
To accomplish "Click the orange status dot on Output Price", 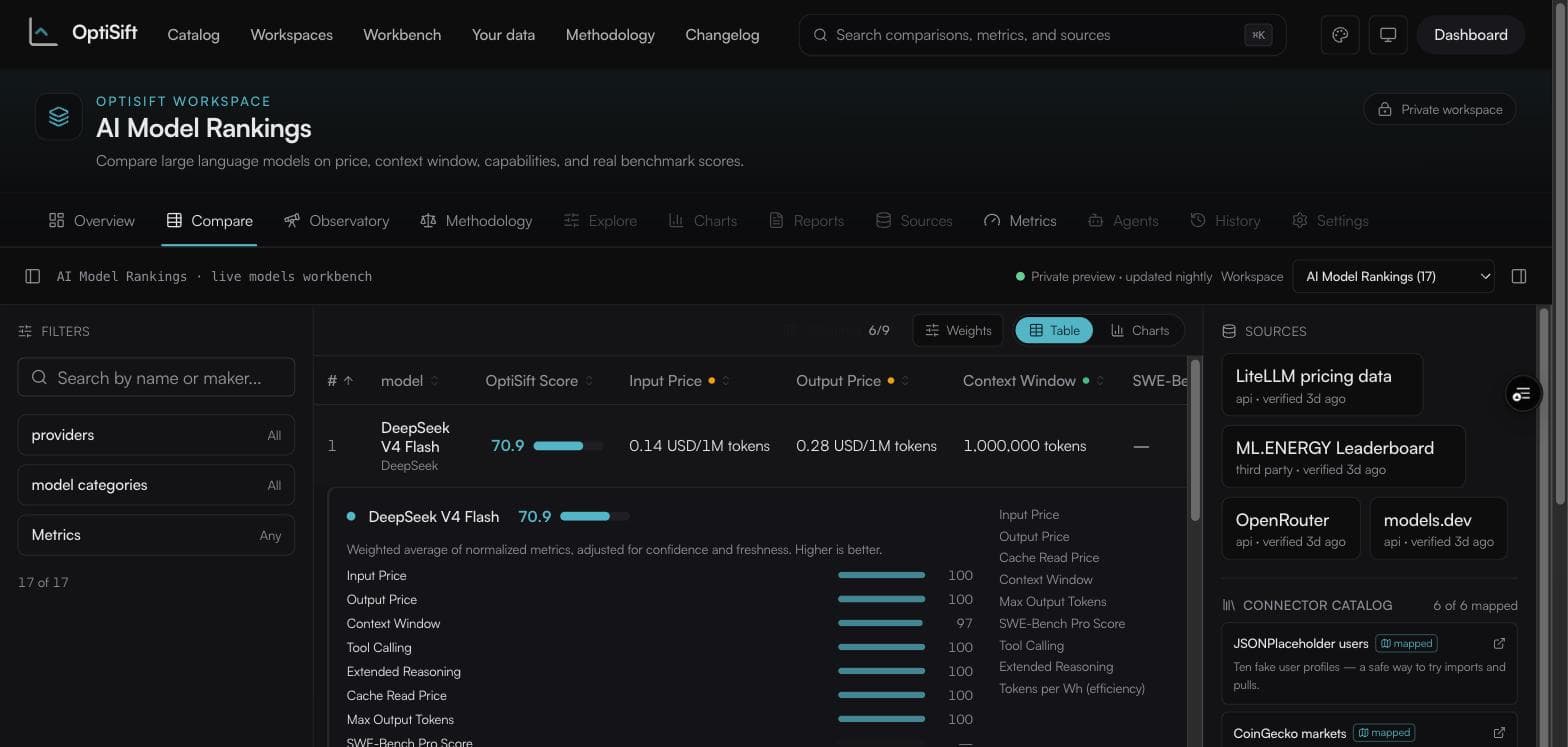I will (x=891, y=380).
